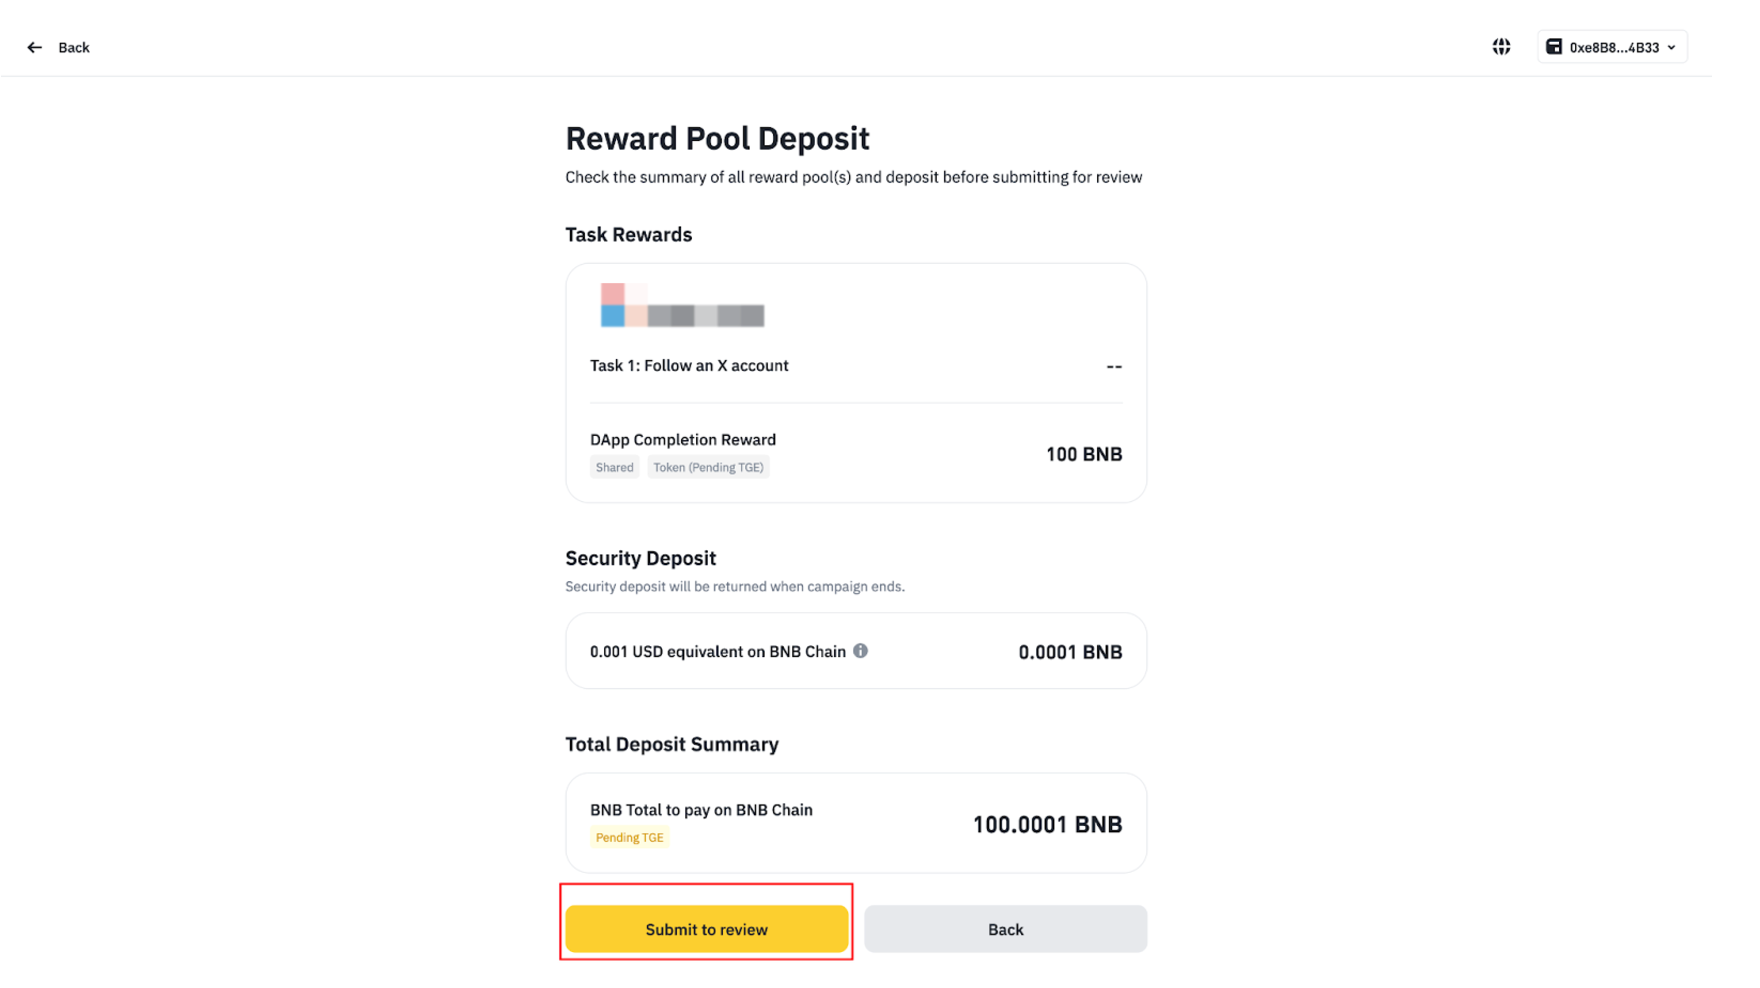Open the globe language selector
Viewport: 1760px width, 988px height.
click(x=1501, y=47)
